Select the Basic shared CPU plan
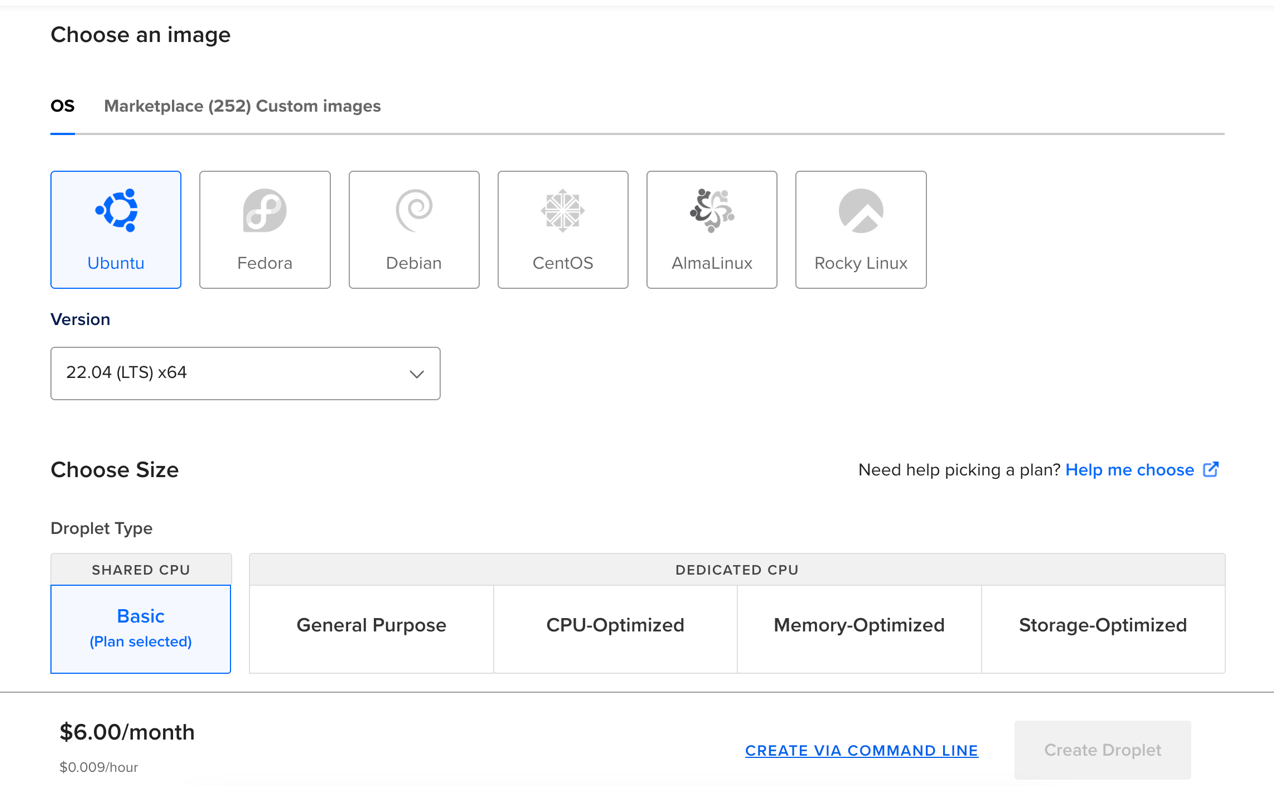 (x=141, y=629)
